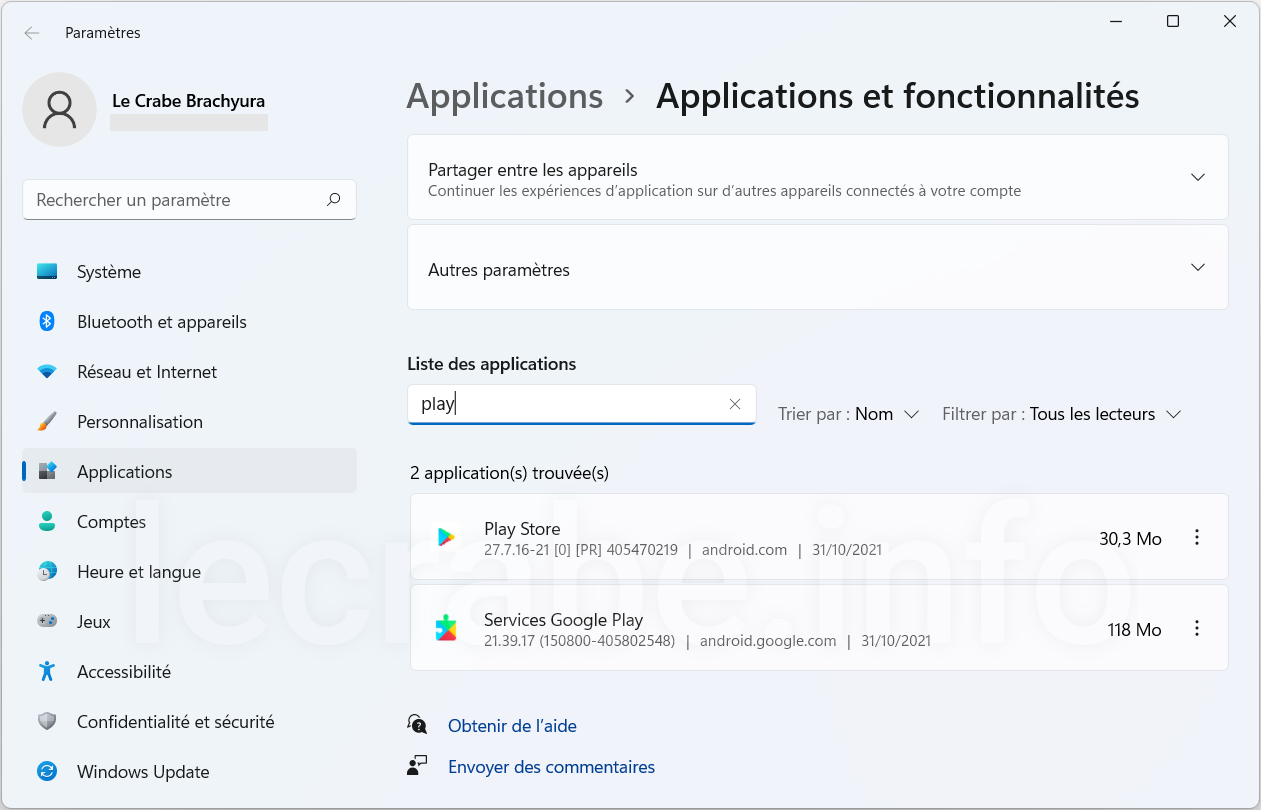Click in the Rechercher un paramètre field
Image resolution: width=1261 pixels, height=810 pixels.
[189, 200]
